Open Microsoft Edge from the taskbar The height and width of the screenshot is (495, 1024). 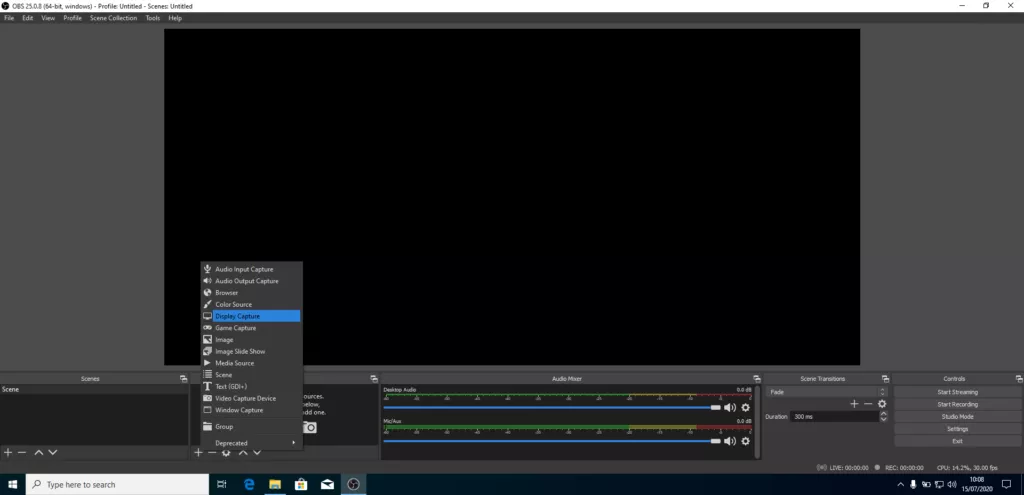pos(248,484)
